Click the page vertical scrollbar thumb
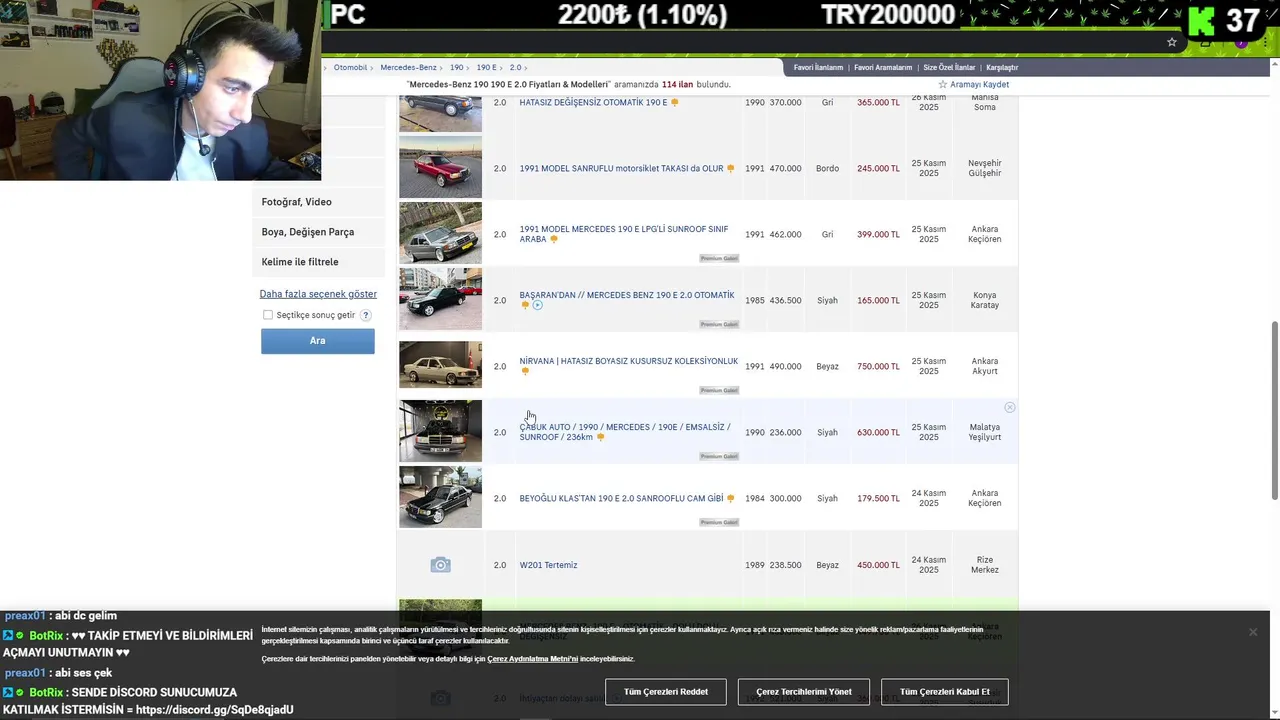 (1274, 410)
